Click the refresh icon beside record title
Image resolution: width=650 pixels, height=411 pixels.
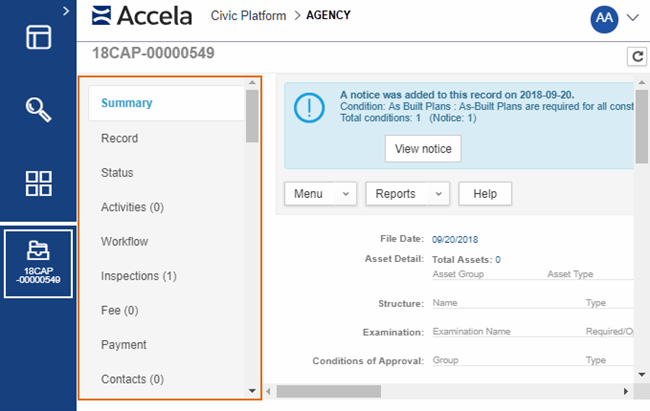tap(634, 56)
